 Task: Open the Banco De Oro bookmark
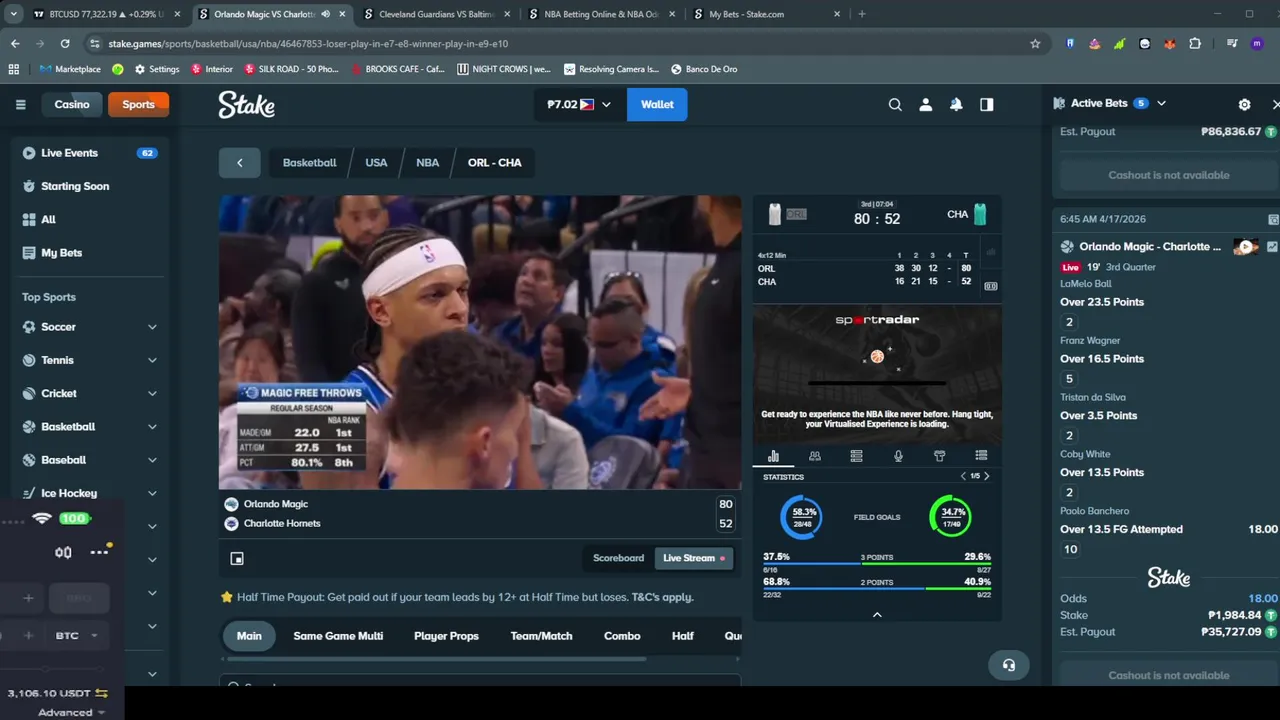tap(703, 69)
